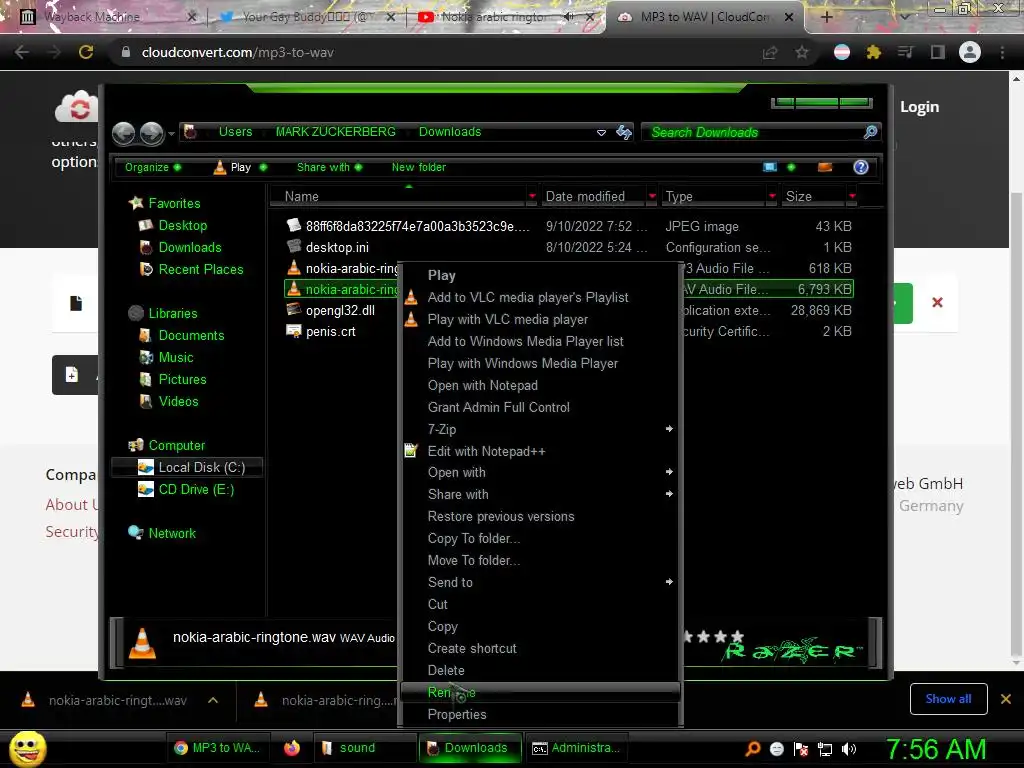Viewport: 1024px width, 768px height.
Task: Refresh the Downloads folder address bar
Action: click(624, 133)
